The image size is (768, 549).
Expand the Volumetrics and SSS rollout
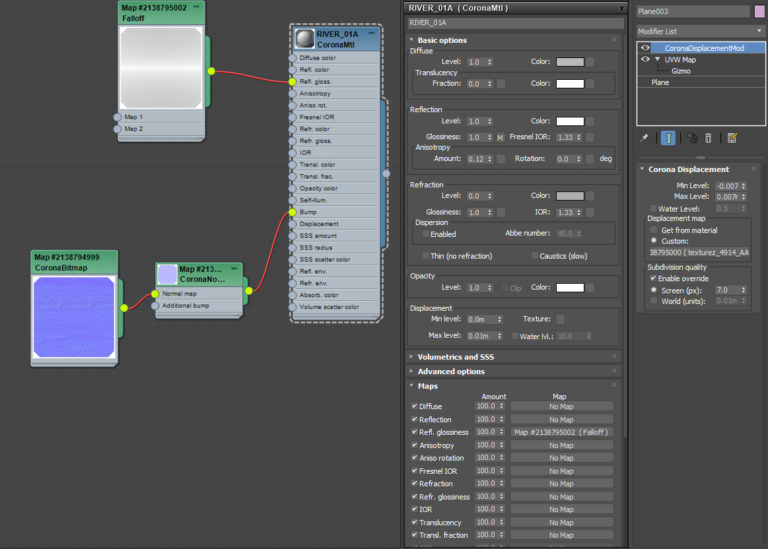click(x=455, y=356)
